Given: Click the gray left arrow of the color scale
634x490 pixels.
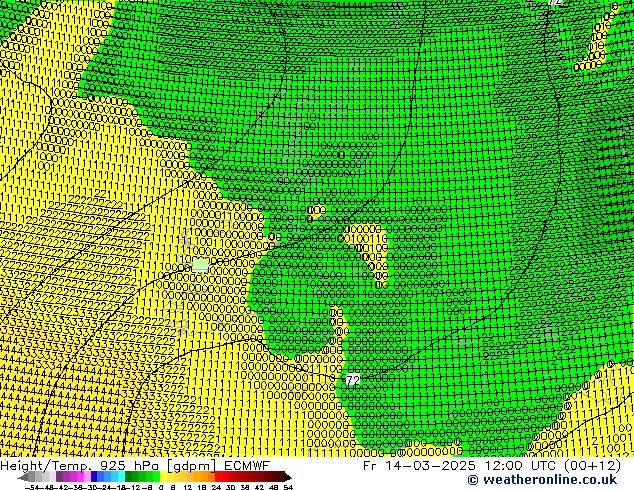Looking at the screenshot, I should click(23, 476).
